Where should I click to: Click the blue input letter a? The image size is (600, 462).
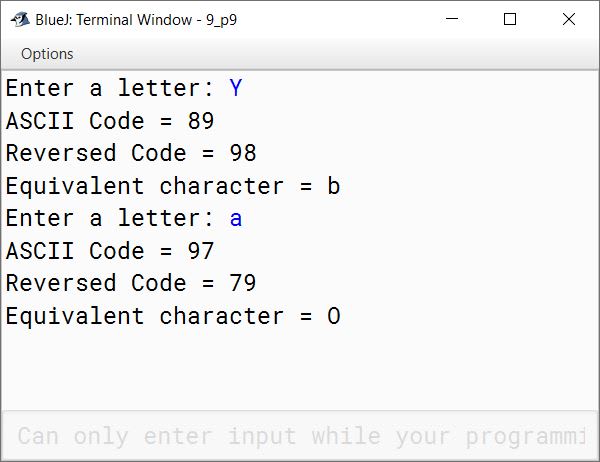coord(236,219)
